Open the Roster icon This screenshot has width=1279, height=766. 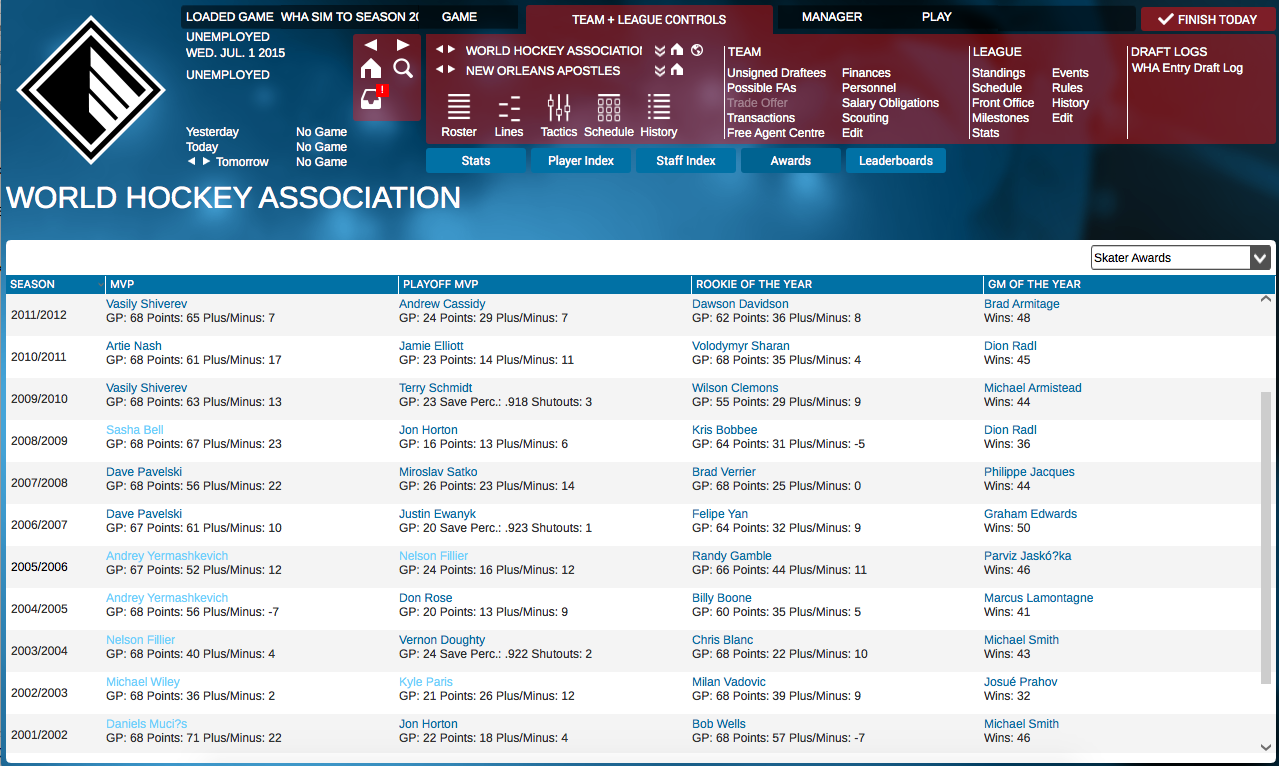point(459,116)
